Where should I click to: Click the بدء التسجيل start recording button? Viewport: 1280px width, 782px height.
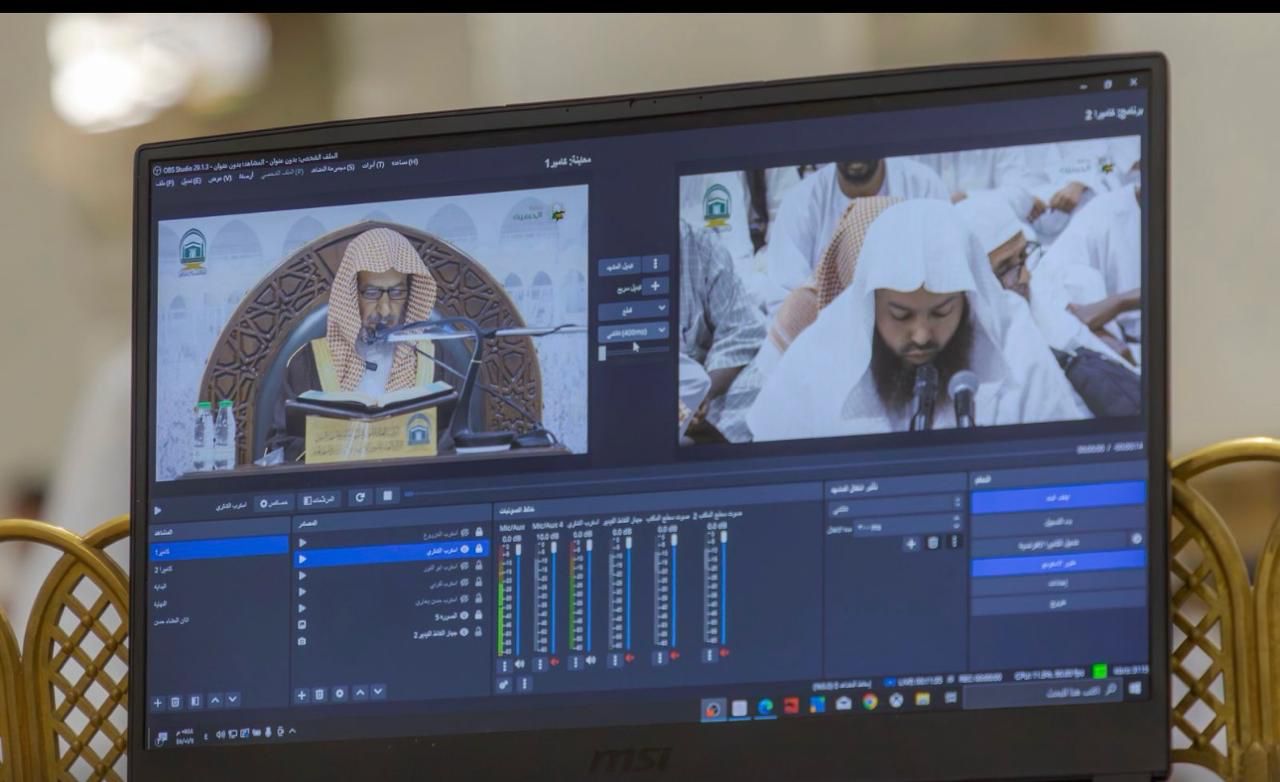[1058, 520]
